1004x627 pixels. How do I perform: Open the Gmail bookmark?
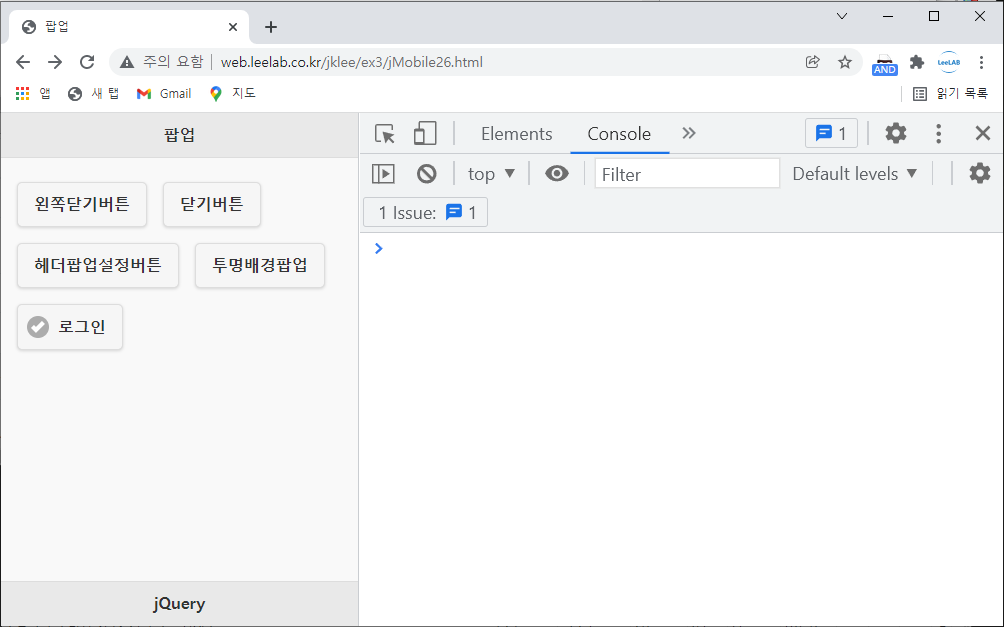coord(164,94)
